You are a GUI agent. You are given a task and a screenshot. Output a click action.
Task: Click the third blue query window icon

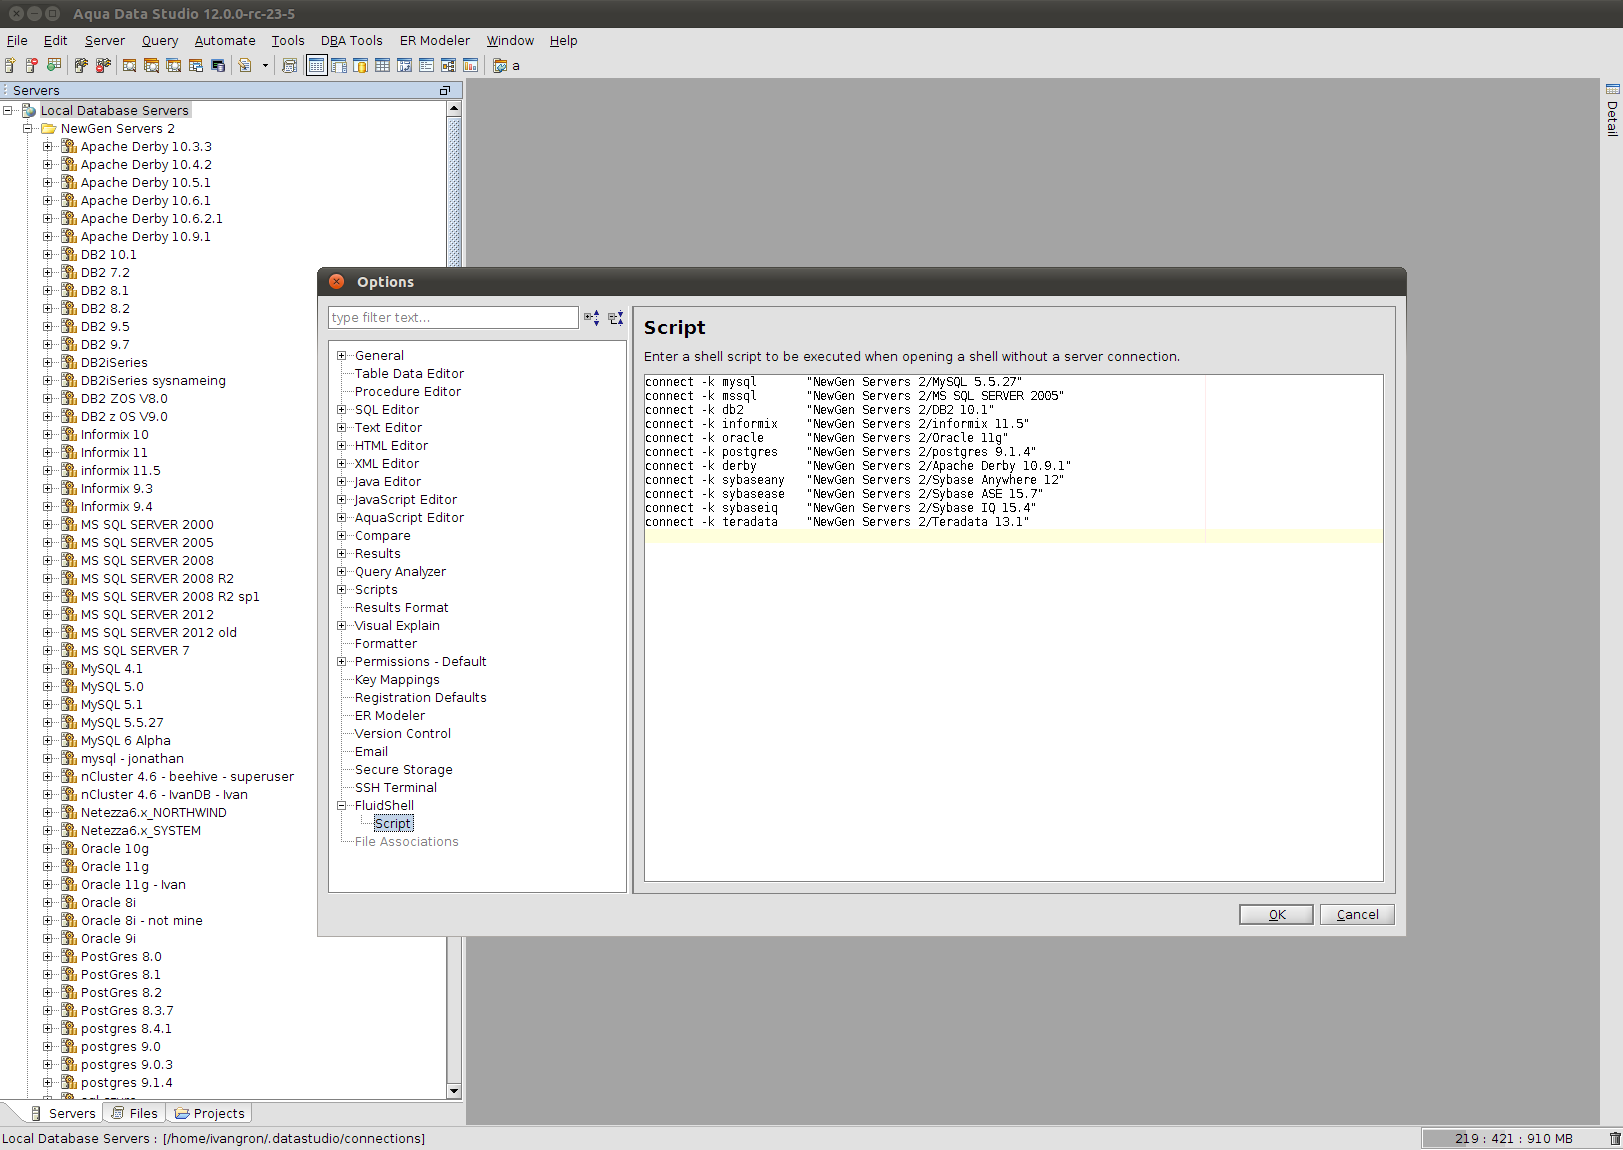click(x=174, y=66)
